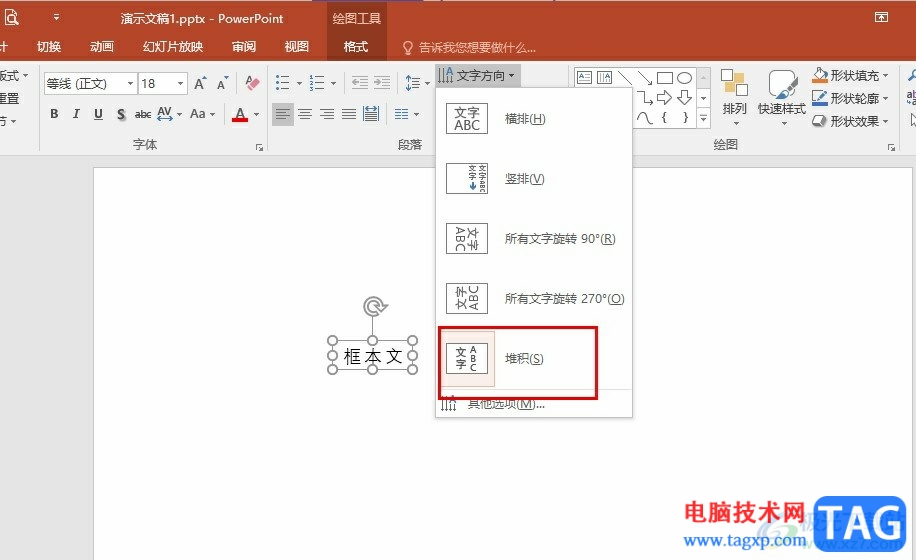This screenshot has height=560, width=916.
Task: Open ribbon display options
Action: 882,18
